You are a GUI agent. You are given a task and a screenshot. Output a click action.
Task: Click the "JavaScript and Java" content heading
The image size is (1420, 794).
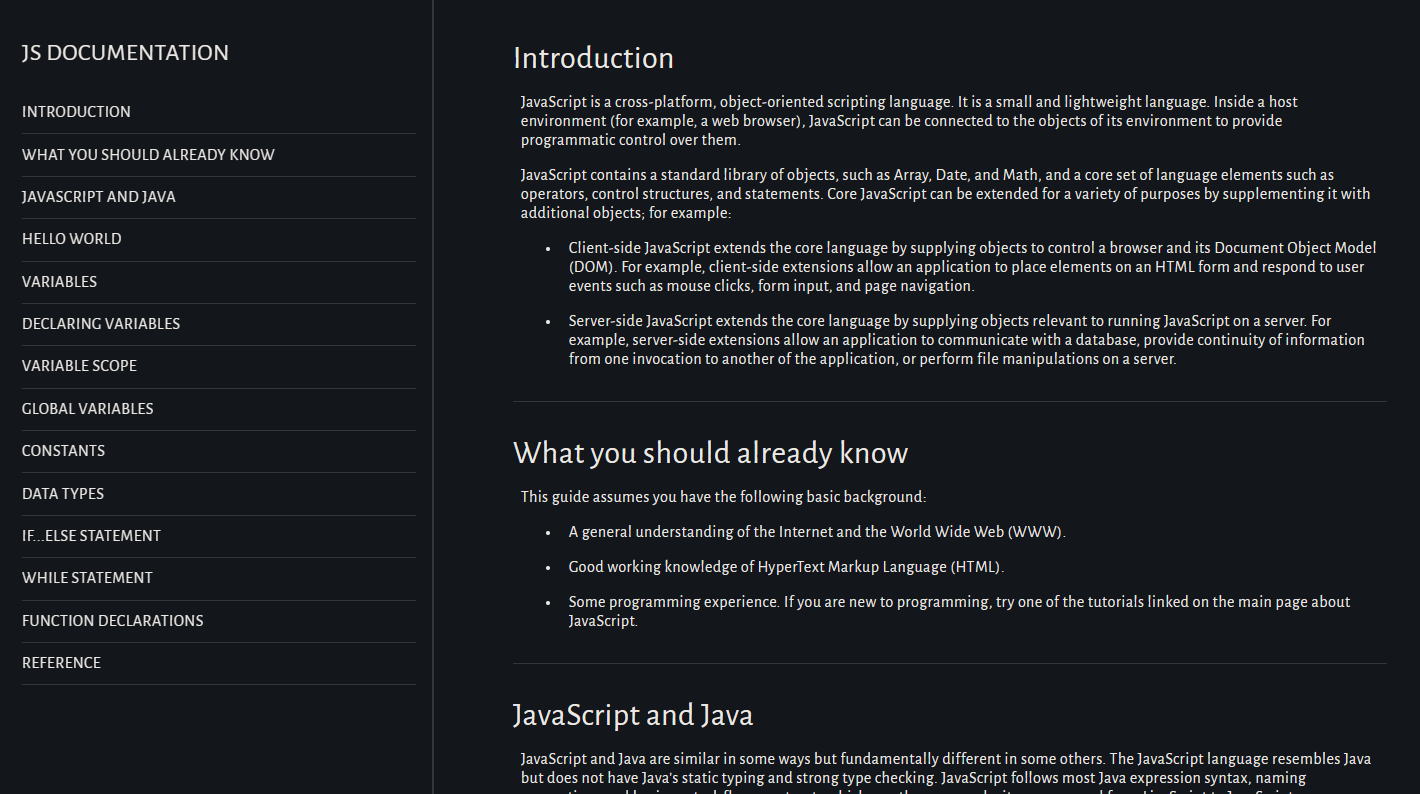pos(632,715)
